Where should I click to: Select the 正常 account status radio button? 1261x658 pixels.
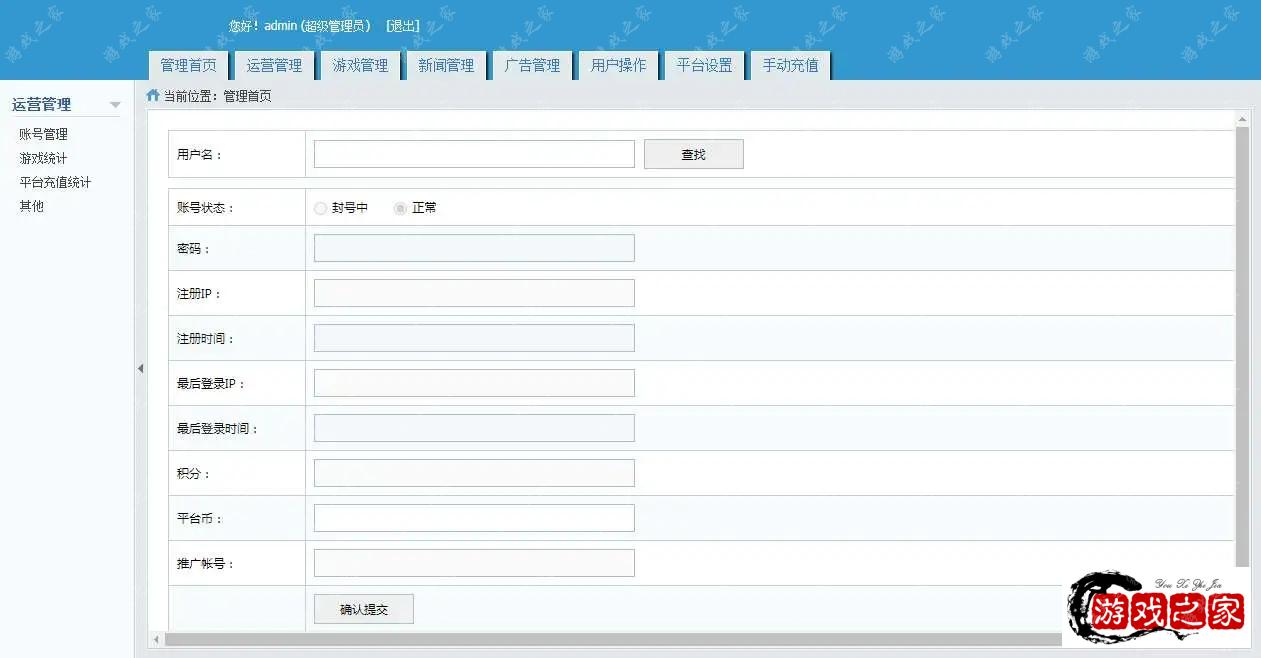tap(400, 208)
